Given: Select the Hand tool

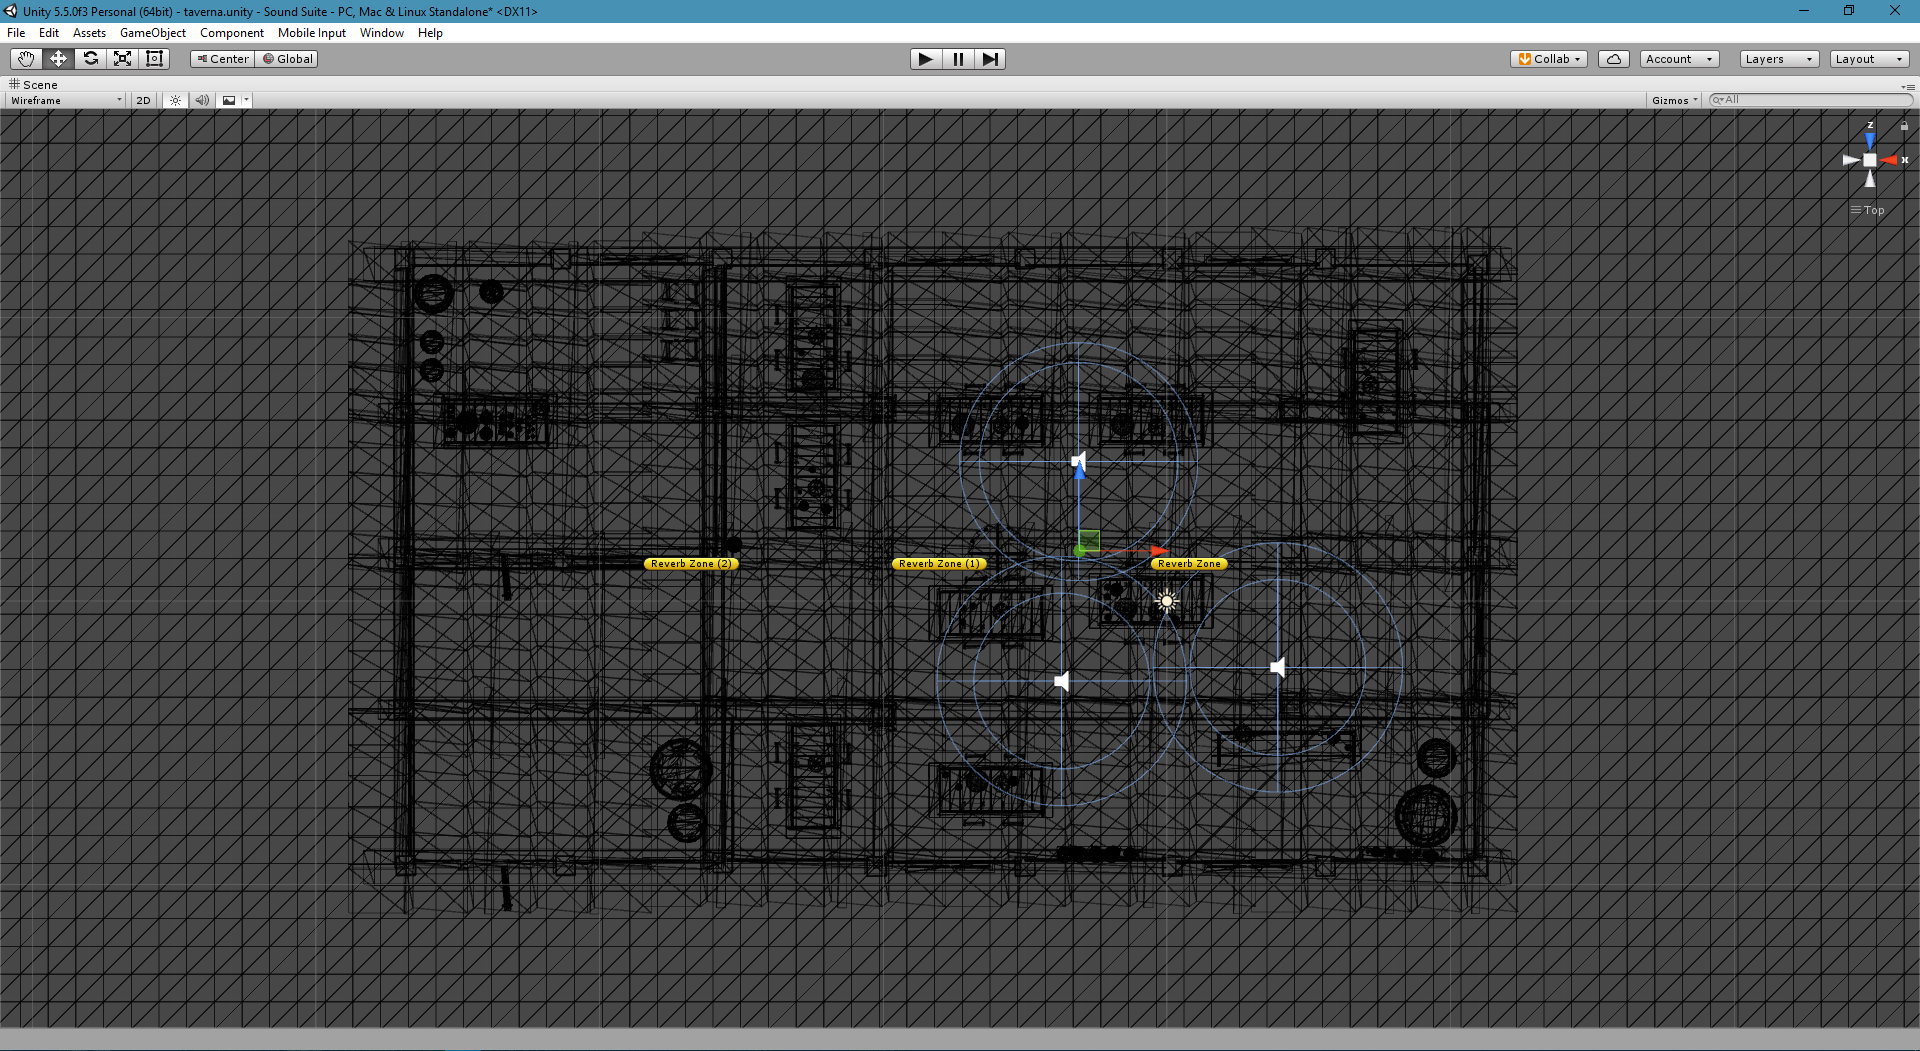Looking at the screenshot, I should (x=26, y=59).
